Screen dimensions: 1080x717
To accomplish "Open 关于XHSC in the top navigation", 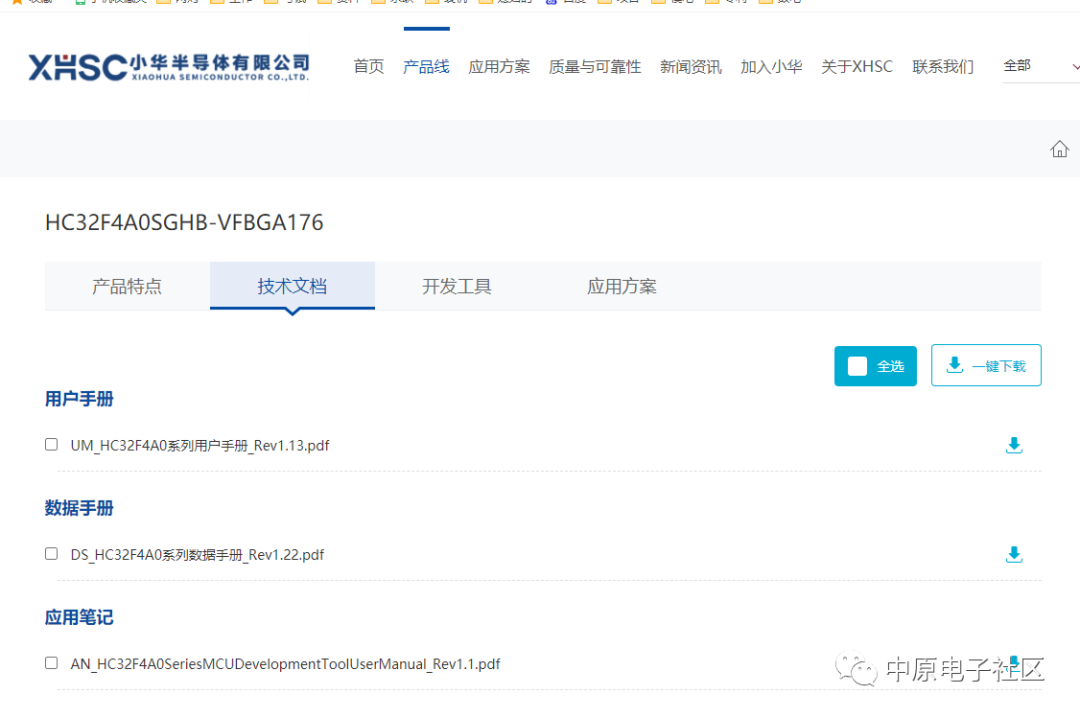I will pos(857,67).
